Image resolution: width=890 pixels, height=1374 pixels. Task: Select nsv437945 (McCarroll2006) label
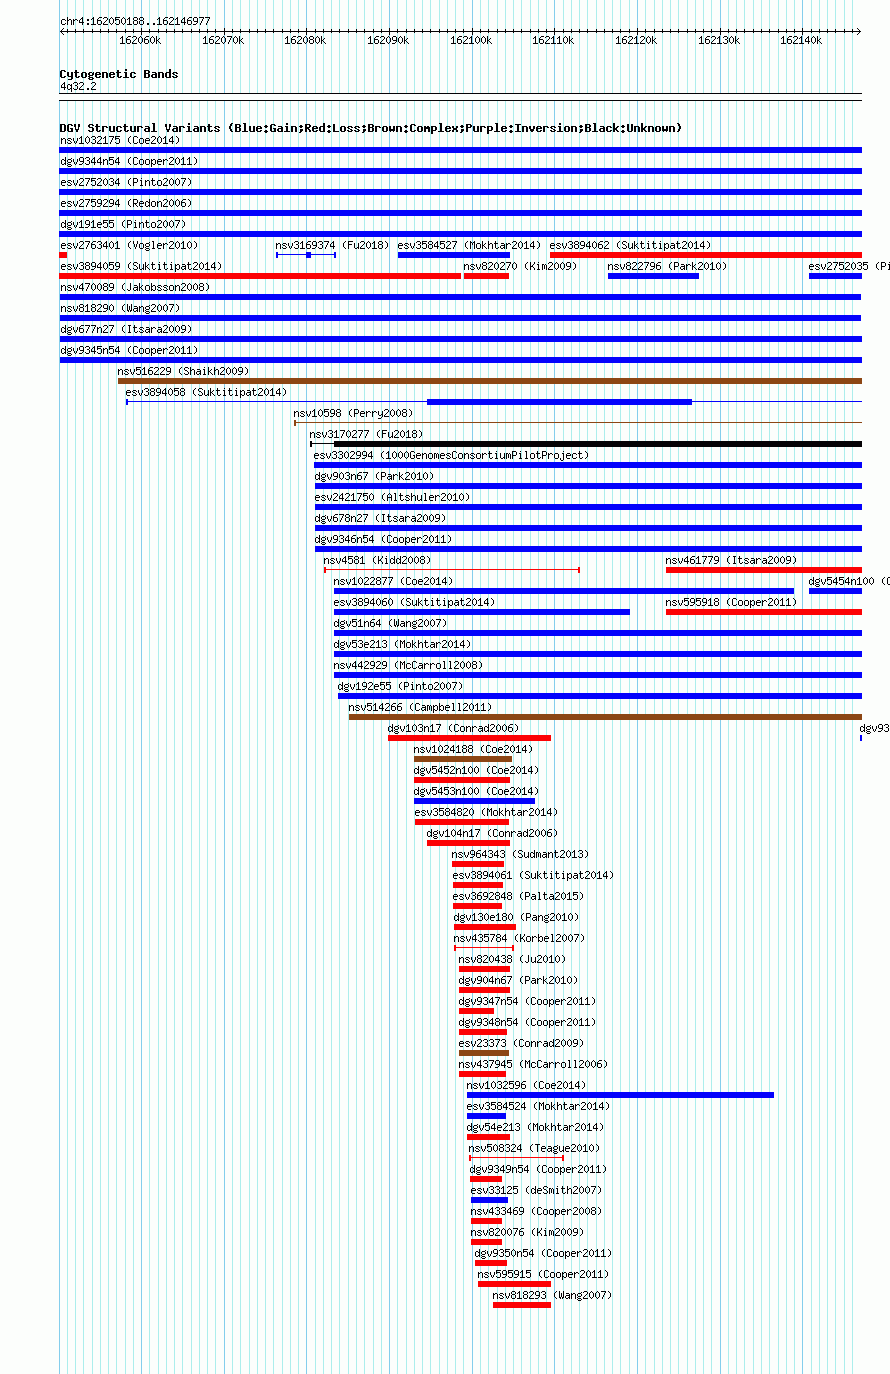[x=534, y=1064]
